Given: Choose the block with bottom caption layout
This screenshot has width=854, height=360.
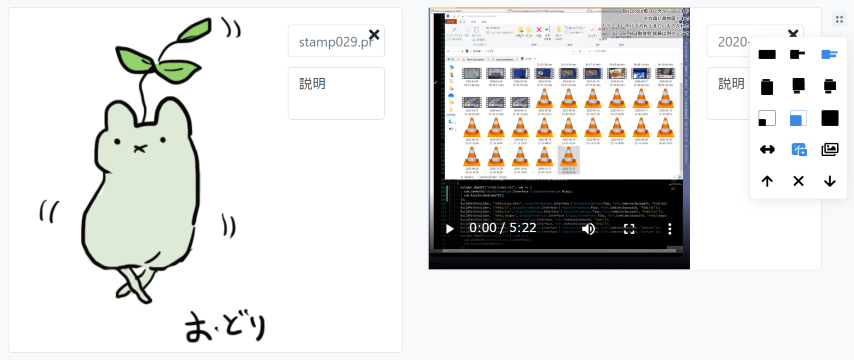Looking at the screenshot, I should tap(798, 86).
